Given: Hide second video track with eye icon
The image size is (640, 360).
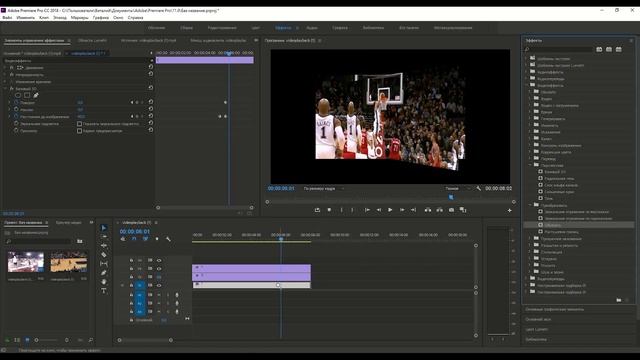Looking at the screenshot, I should pos(159,269).
